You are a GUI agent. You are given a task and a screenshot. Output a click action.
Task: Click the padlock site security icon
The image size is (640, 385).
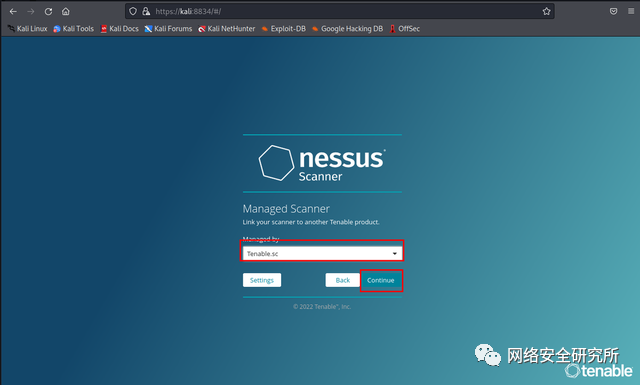(x=146, y=11)
